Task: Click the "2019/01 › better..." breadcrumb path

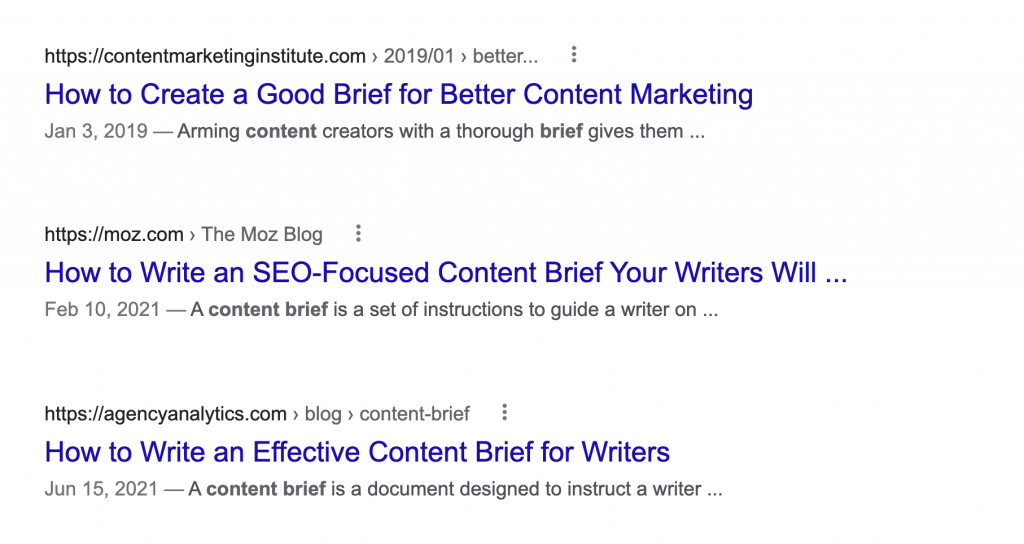Action: click(460, 56)
